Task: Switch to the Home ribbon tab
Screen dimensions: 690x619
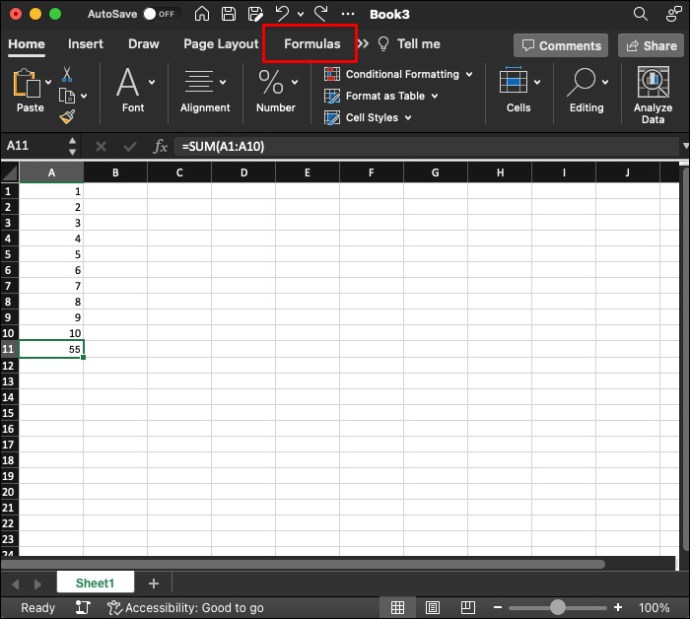Action: pyautogui.click(x=26, y=44)
